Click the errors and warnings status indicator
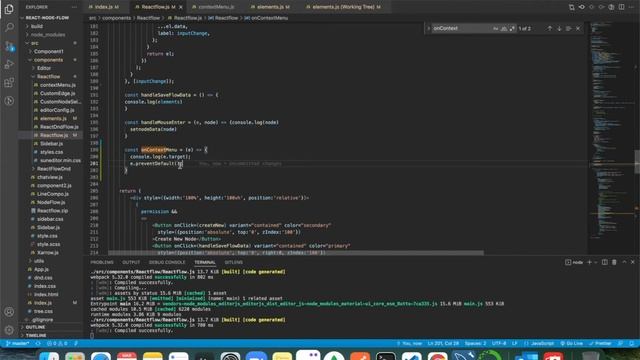The width and height of the screenshot is (640, 360). coord(57,344)
